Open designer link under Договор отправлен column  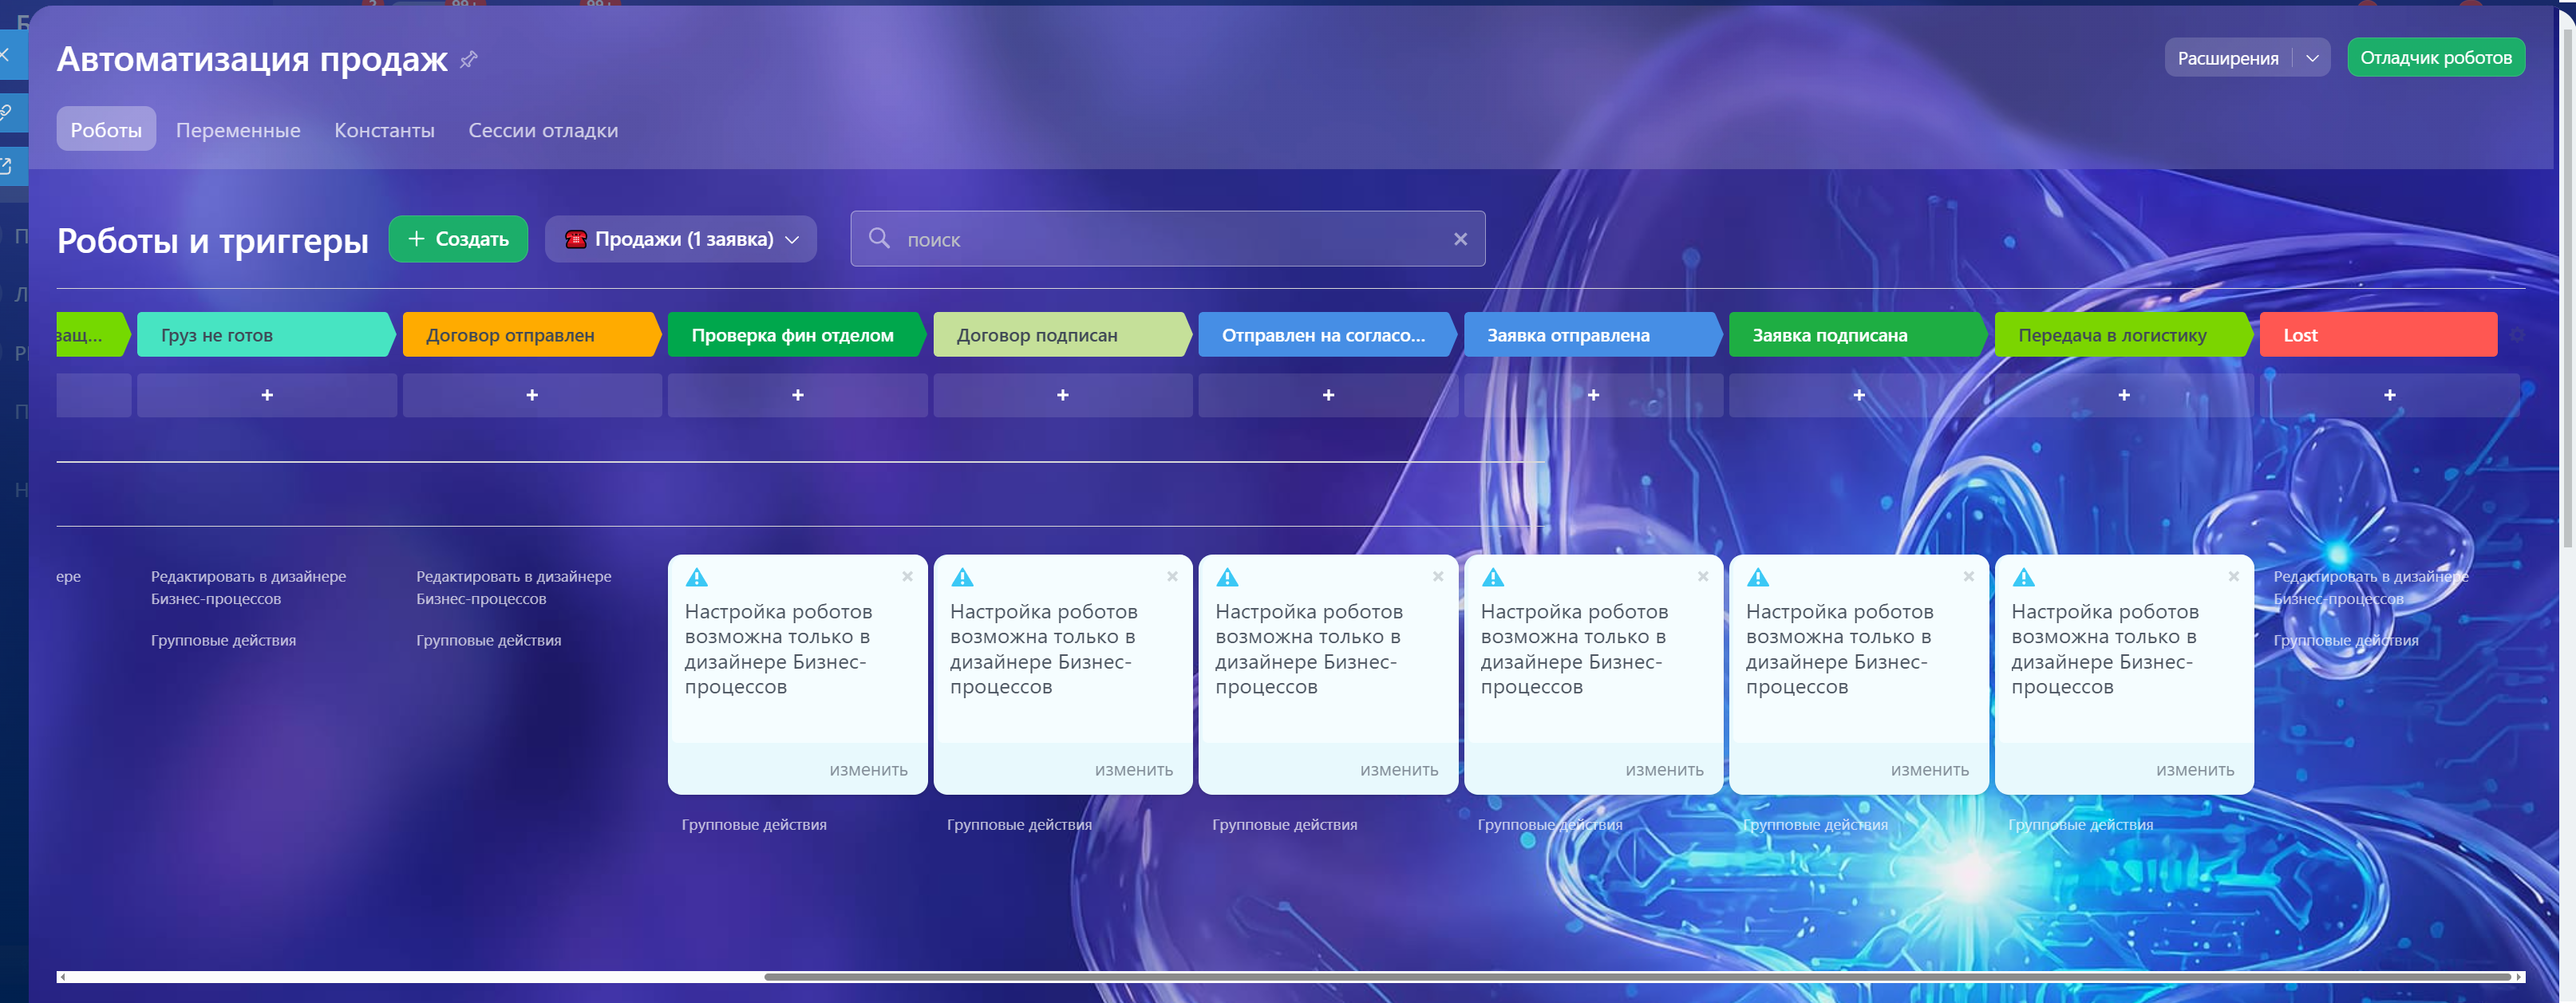(x=513, y=588)
